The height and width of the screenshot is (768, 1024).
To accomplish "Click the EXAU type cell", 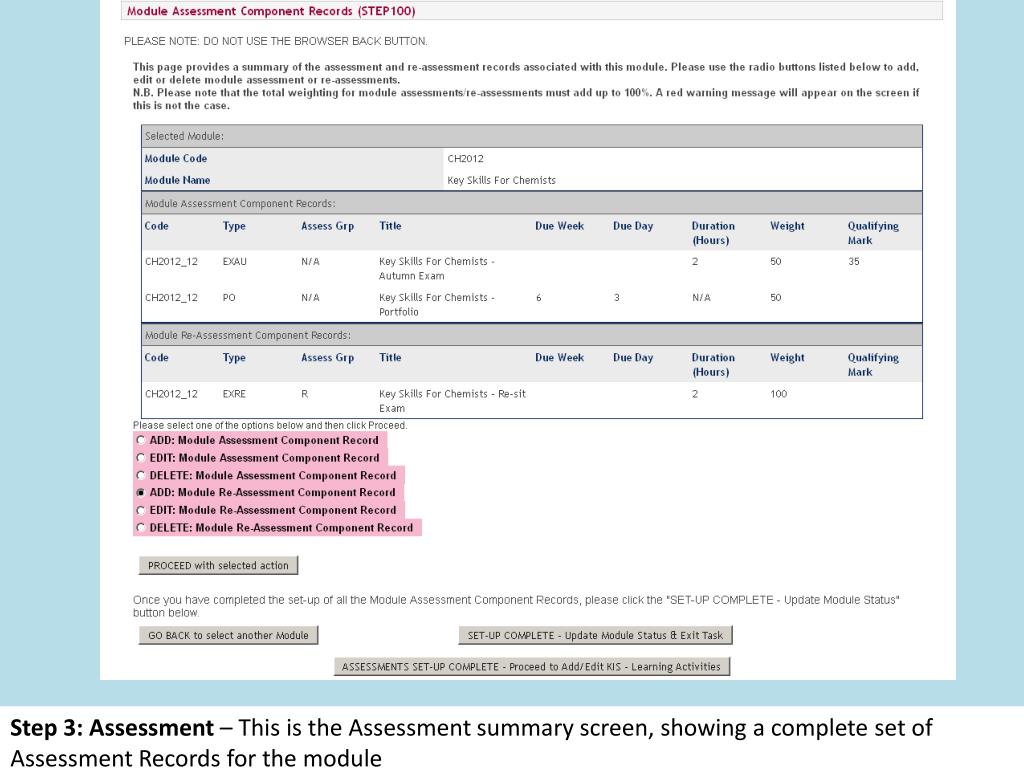I will click(234, 261).
